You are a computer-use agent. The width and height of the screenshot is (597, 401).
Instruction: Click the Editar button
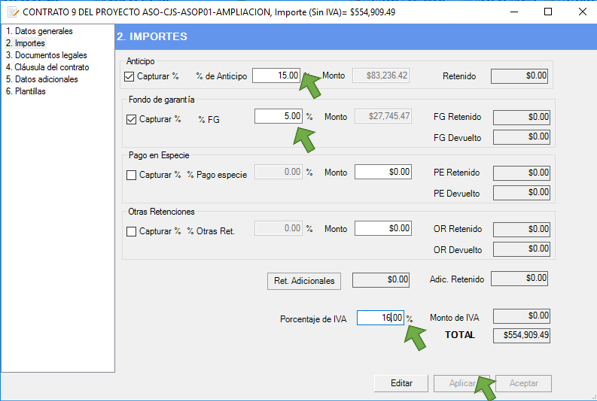[x=401, y=383]
